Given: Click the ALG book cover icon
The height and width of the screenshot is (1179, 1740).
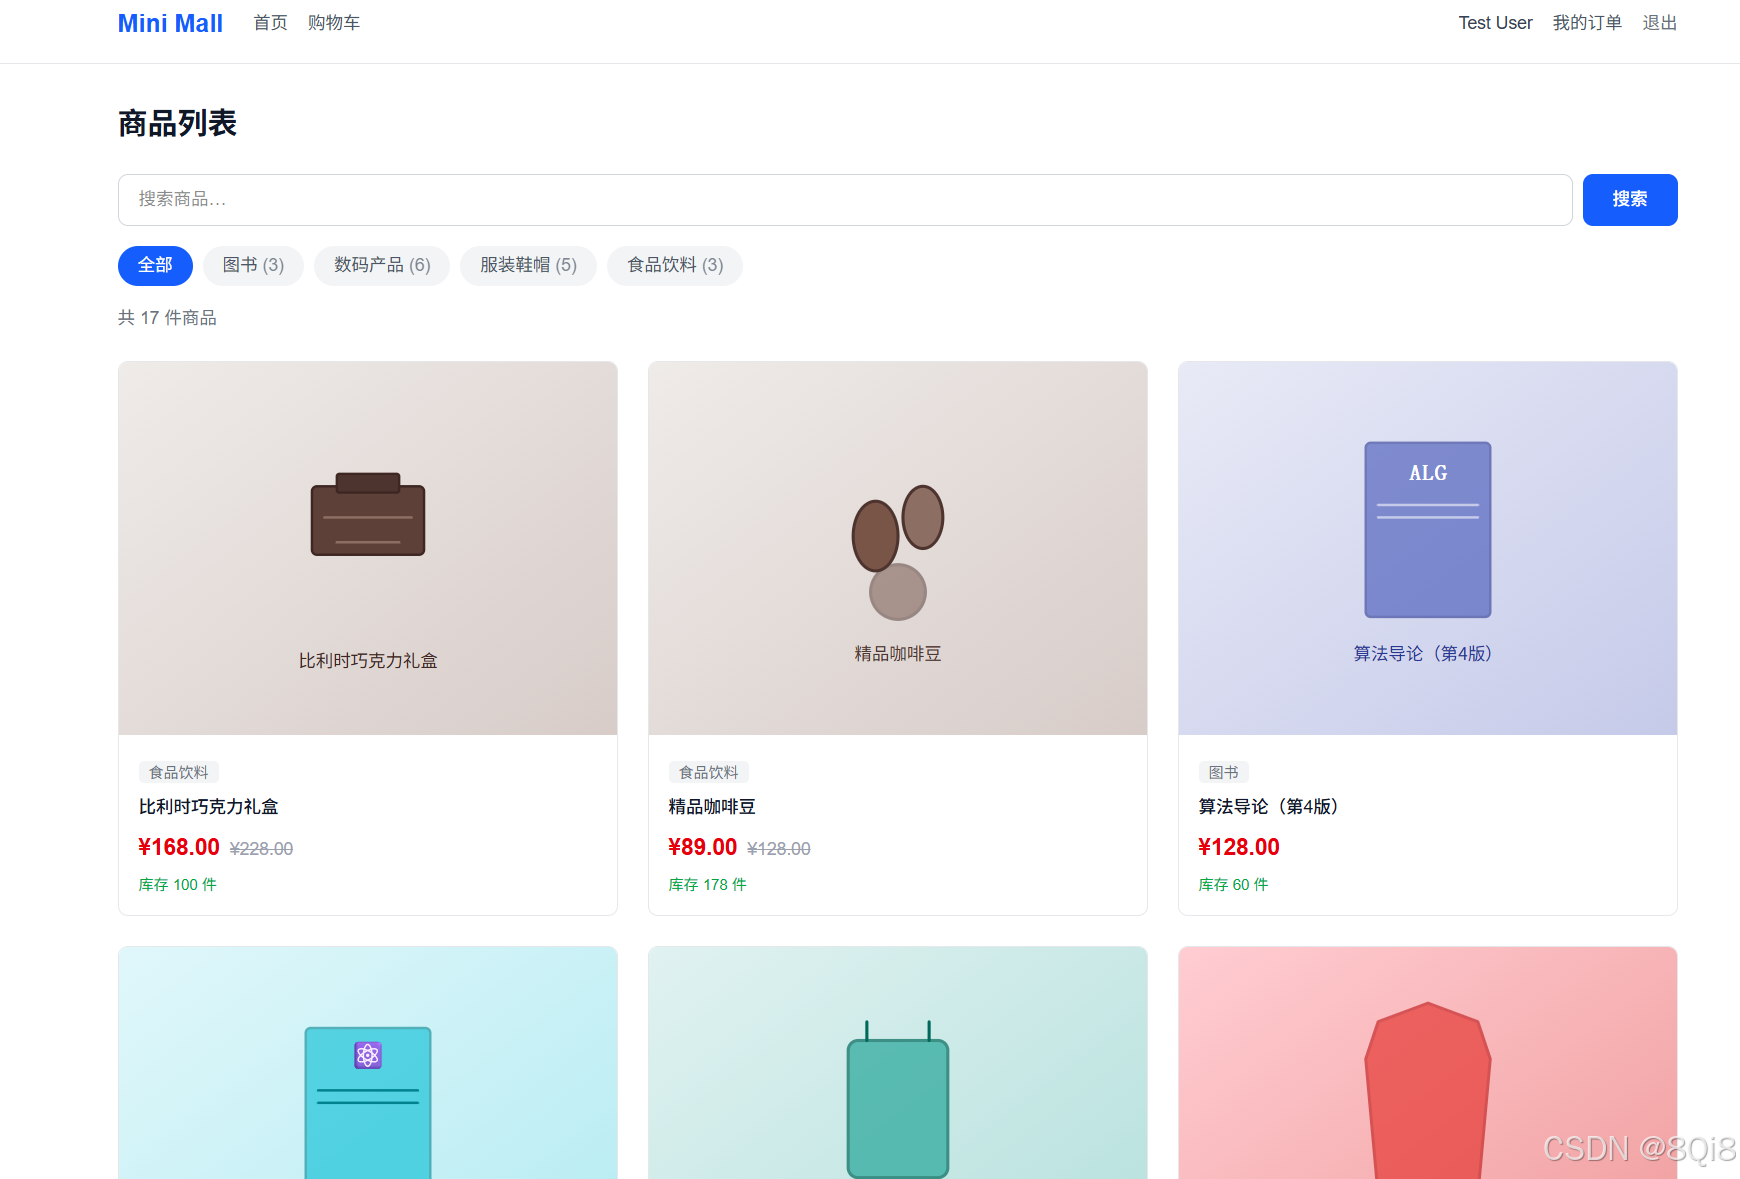Looking at the screenshot, I should [1428, 530].
